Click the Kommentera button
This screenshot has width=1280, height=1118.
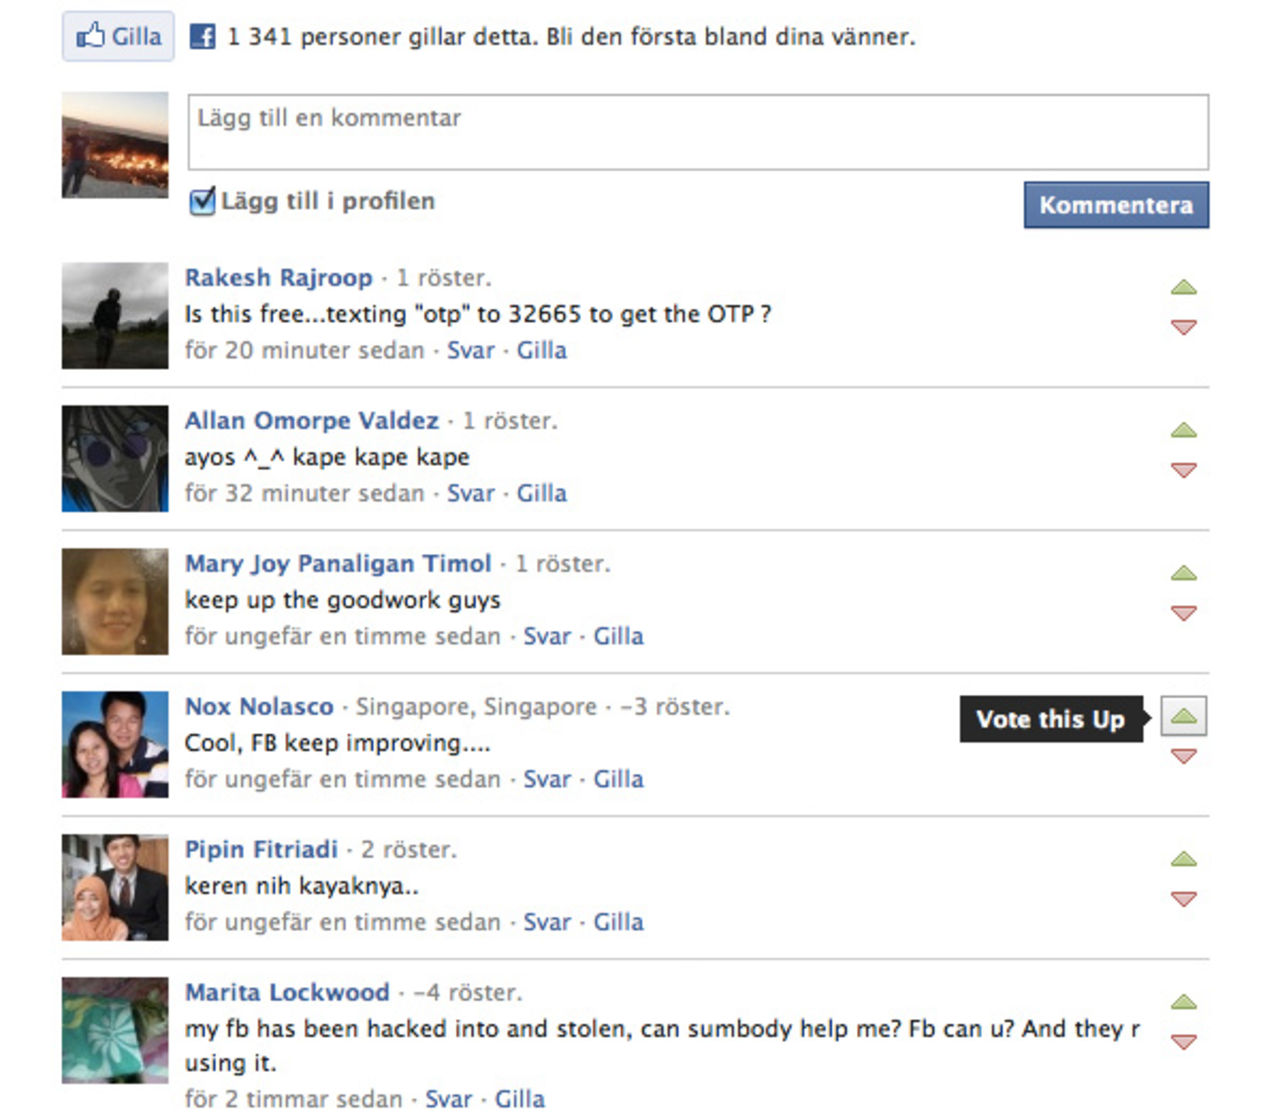click(1115, 206)
